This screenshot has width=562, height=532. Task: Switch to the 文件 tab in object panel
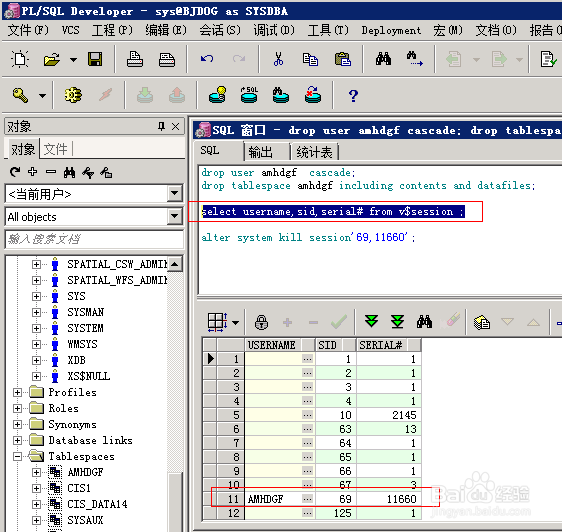click(x=56, y=149)
